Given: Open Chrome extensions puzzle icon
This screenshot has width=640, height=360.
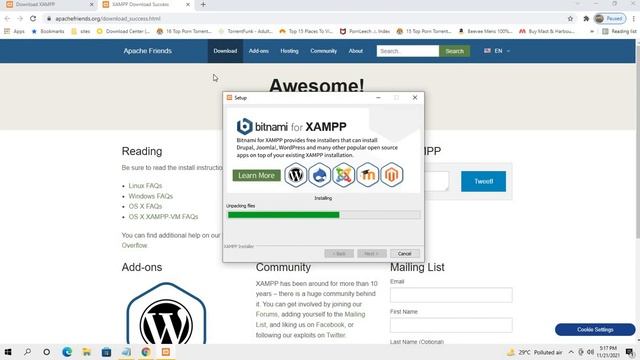Looking at the screenshot, I should pyautogui.click(x=586, y=18).
